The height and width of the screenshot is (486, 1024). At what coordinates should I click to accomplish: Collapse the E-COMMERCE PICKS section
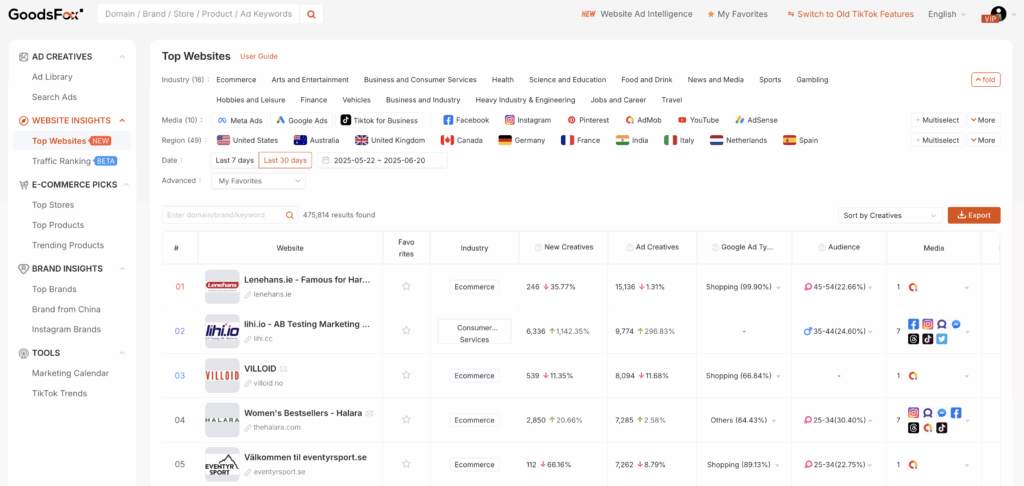(126, 185)
